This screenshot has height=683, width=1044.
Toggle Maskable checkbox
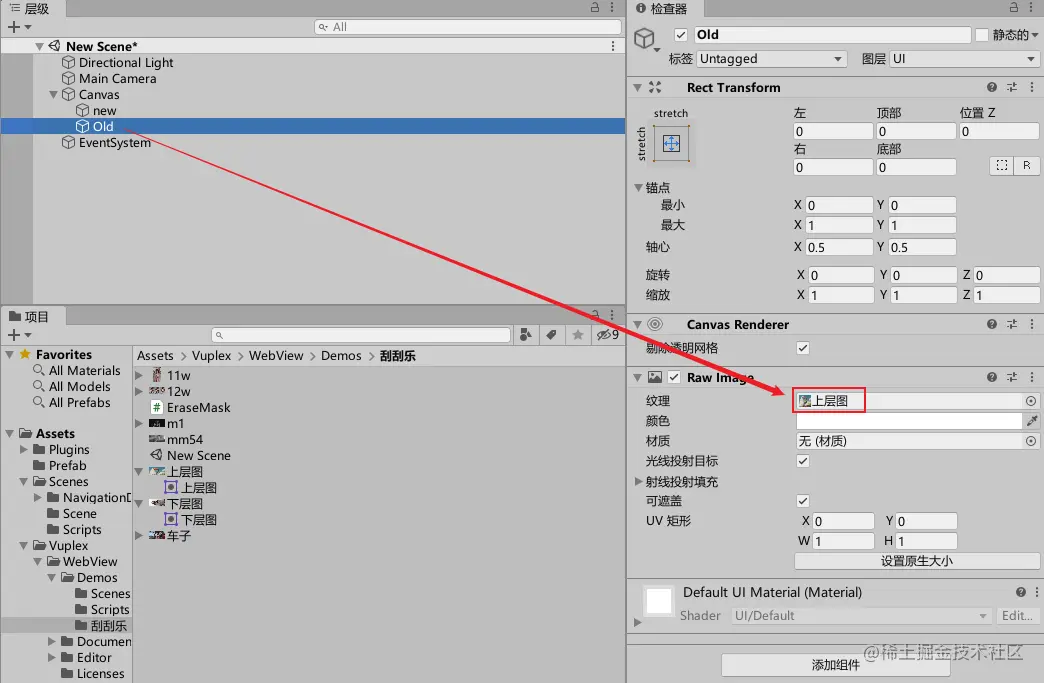click(x=803, y=501)
